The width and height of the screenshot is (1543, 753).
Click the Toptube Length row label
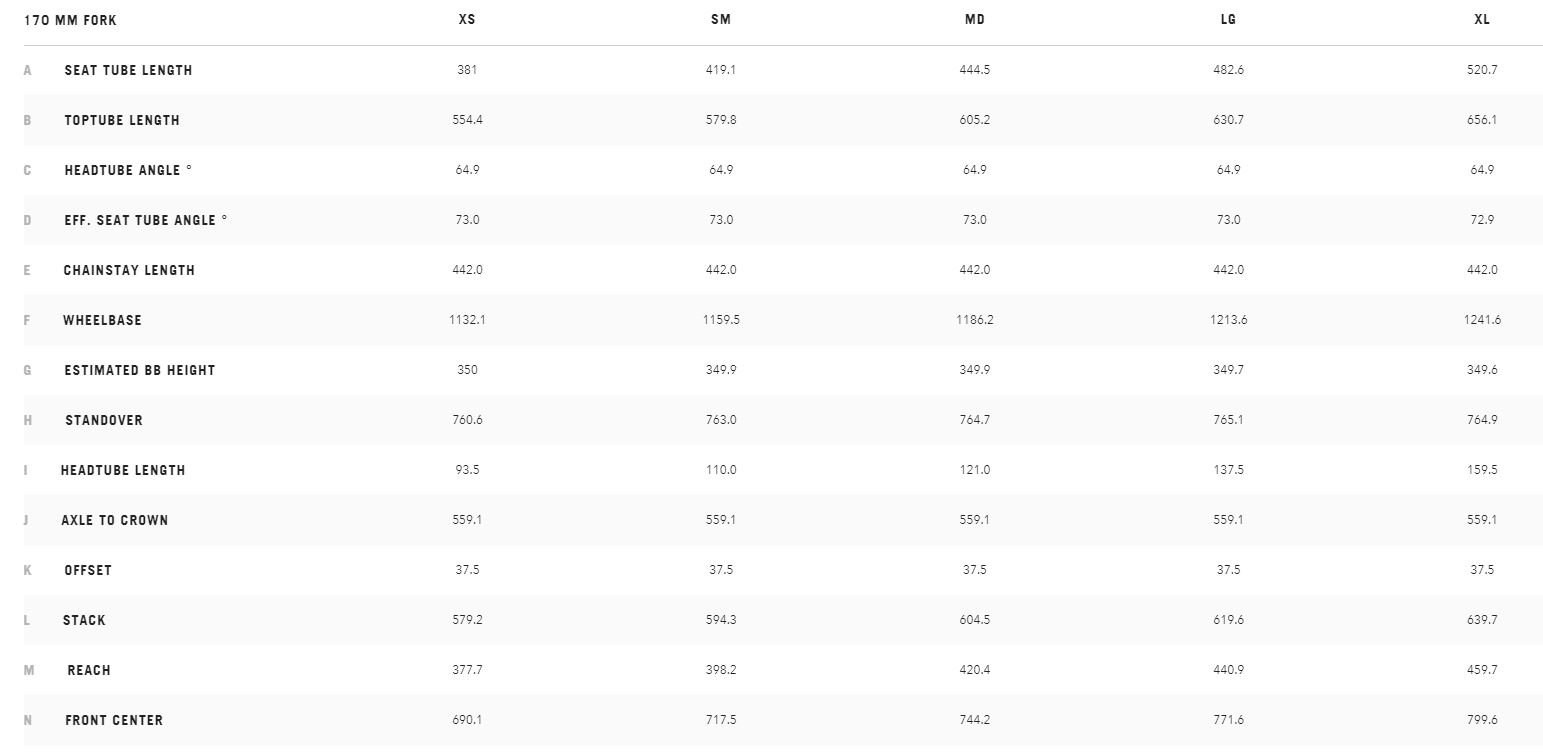pyautogui.click(x=122, y=120)
